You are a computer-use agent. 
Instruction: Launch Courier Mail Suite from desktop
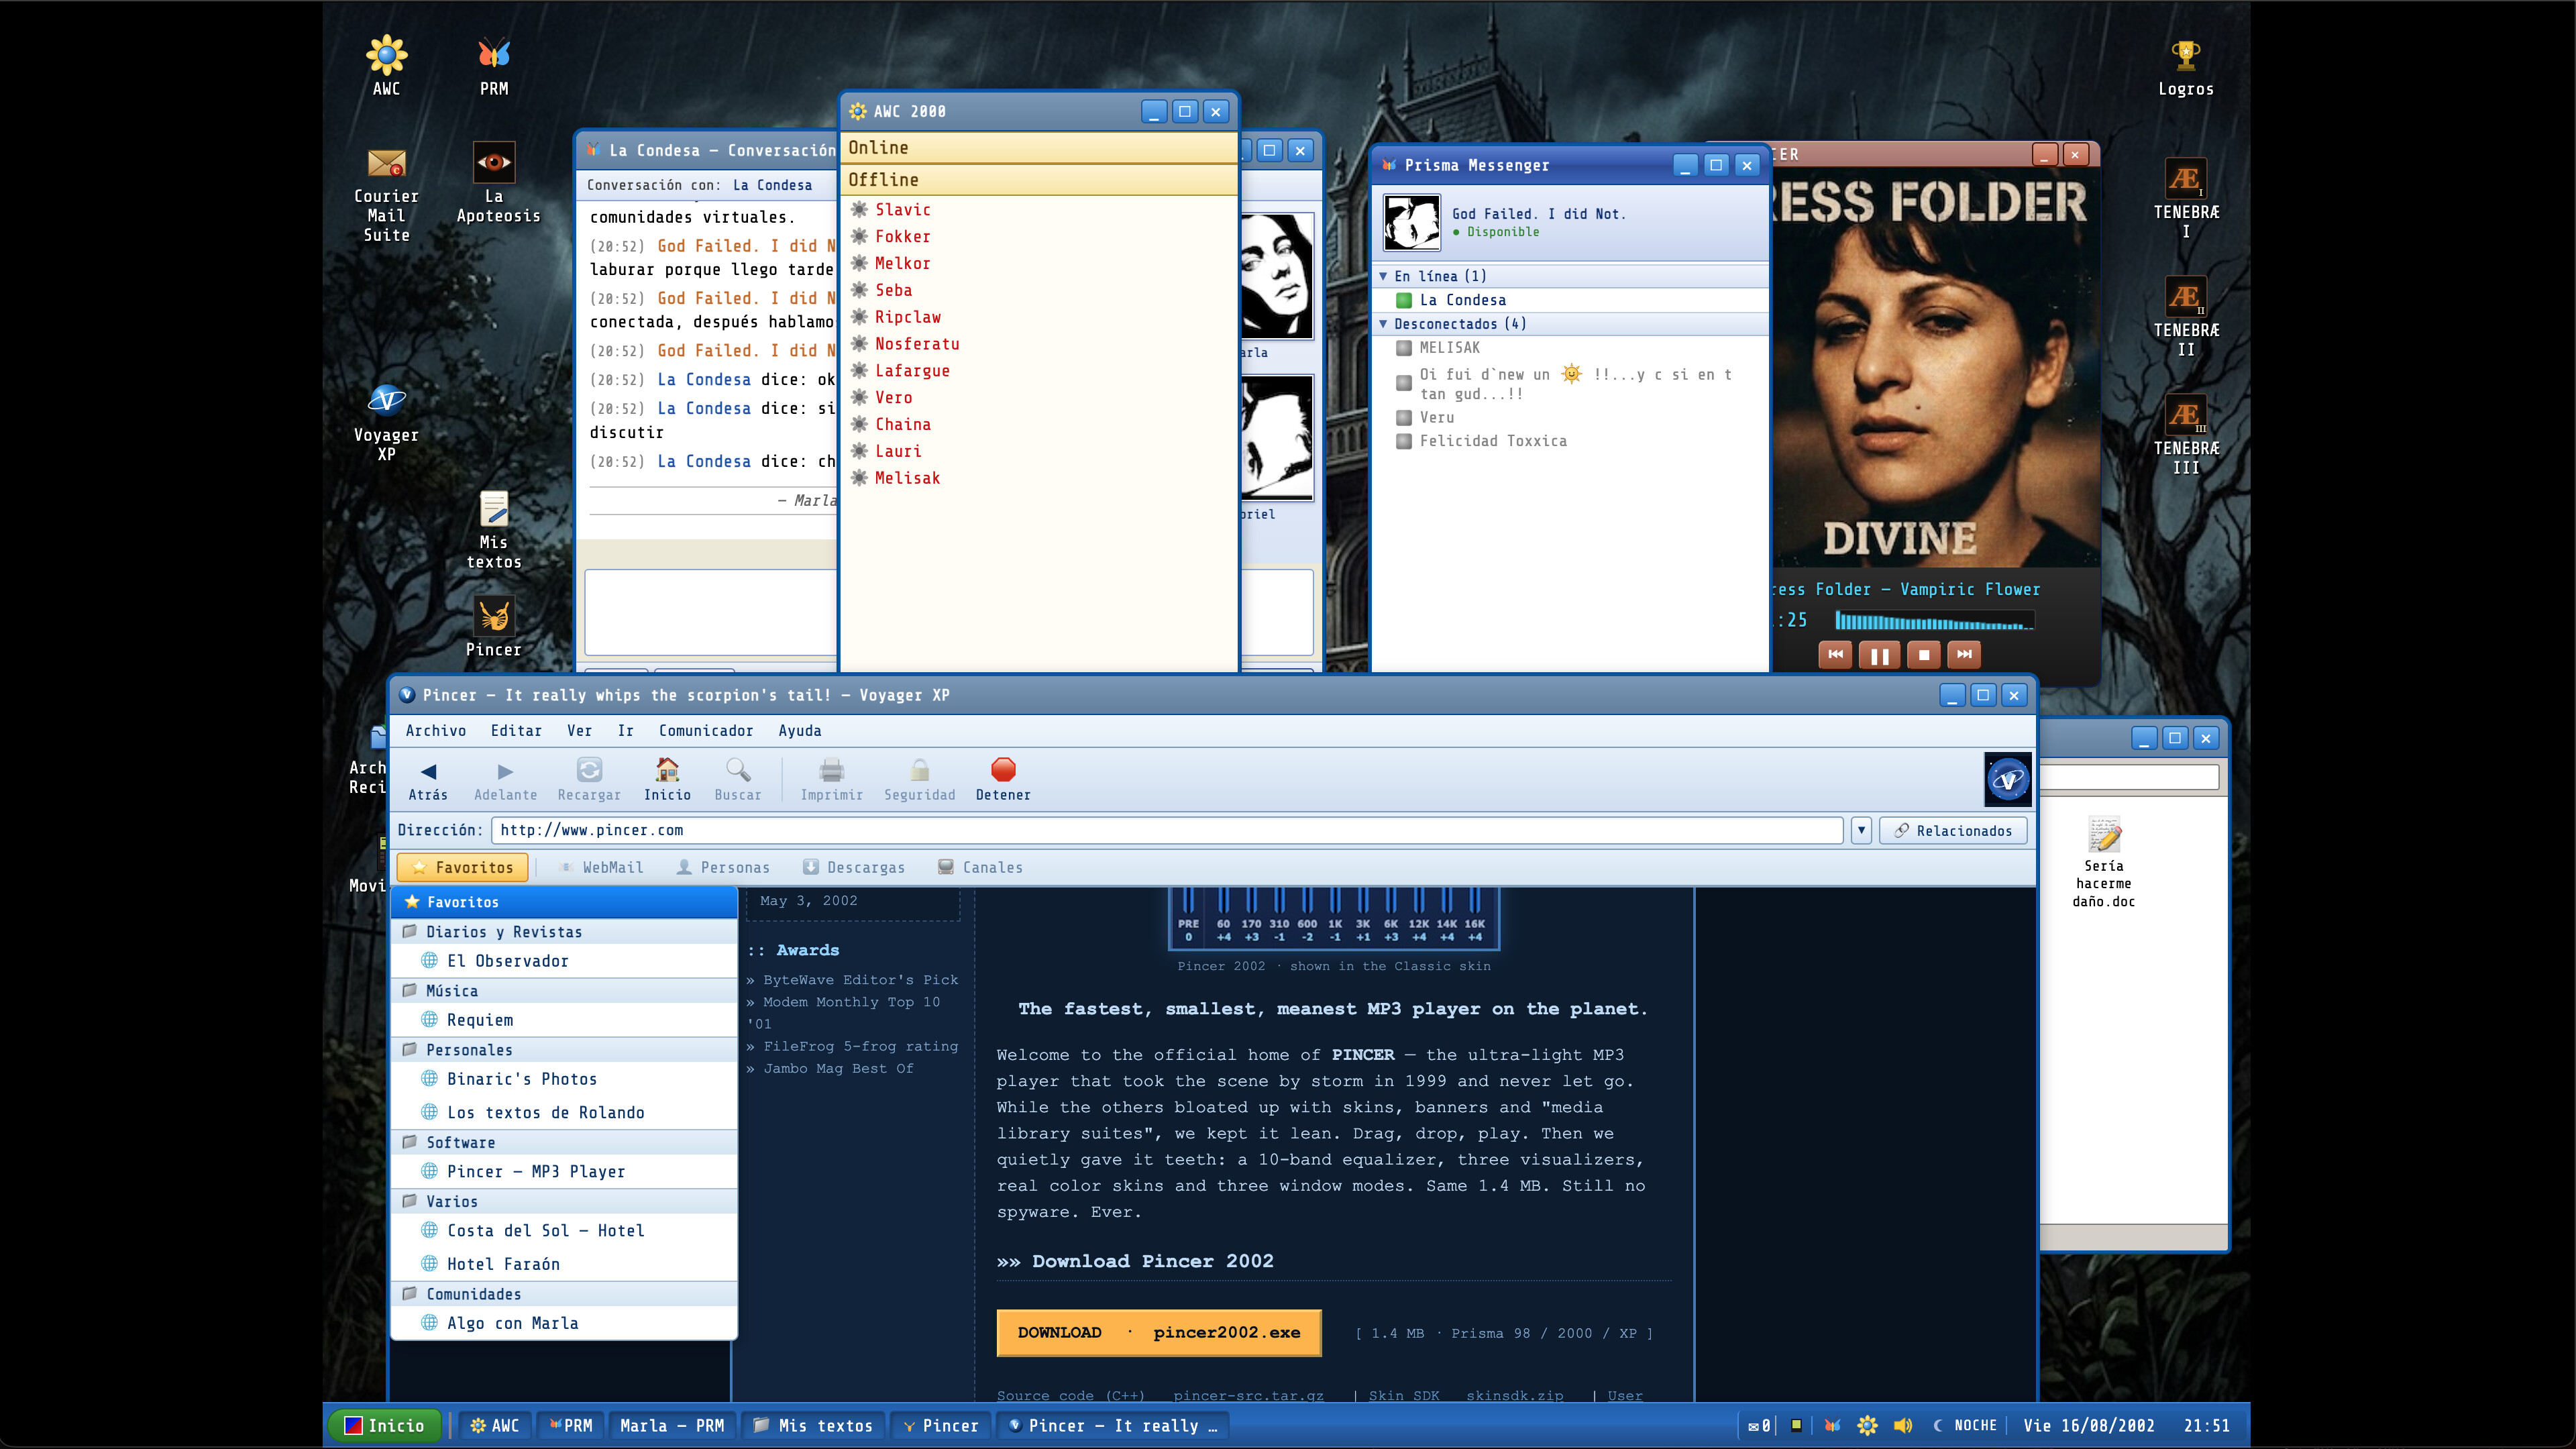(x=386, y=195)
